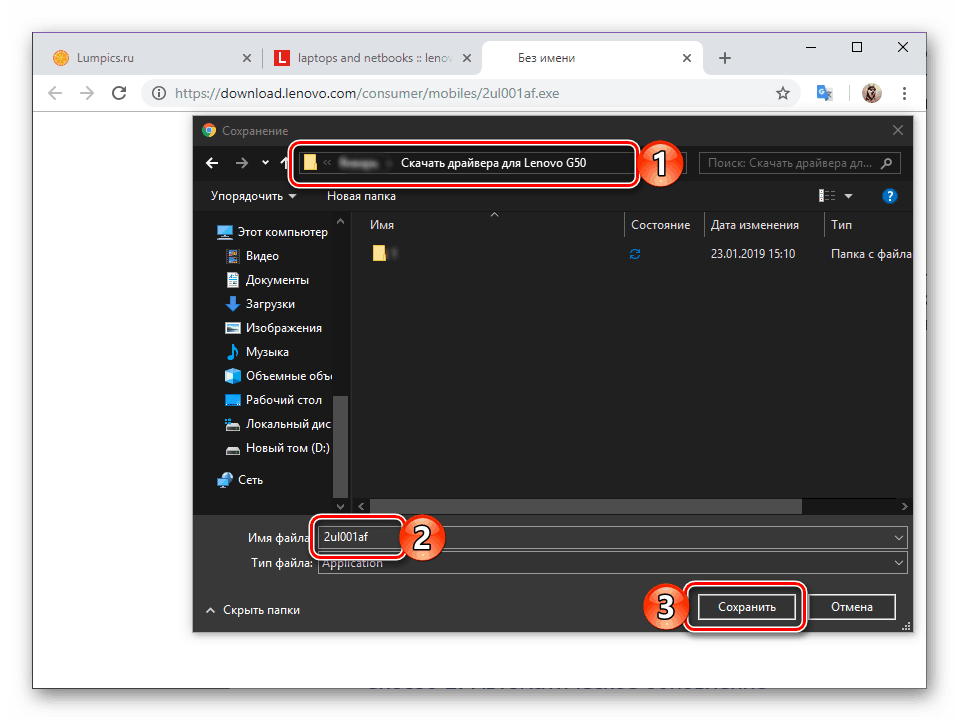The width and height of the screenshot is (959, 721).
Task: Switch to laptops and netbooks tab
Action: [373, 58]
